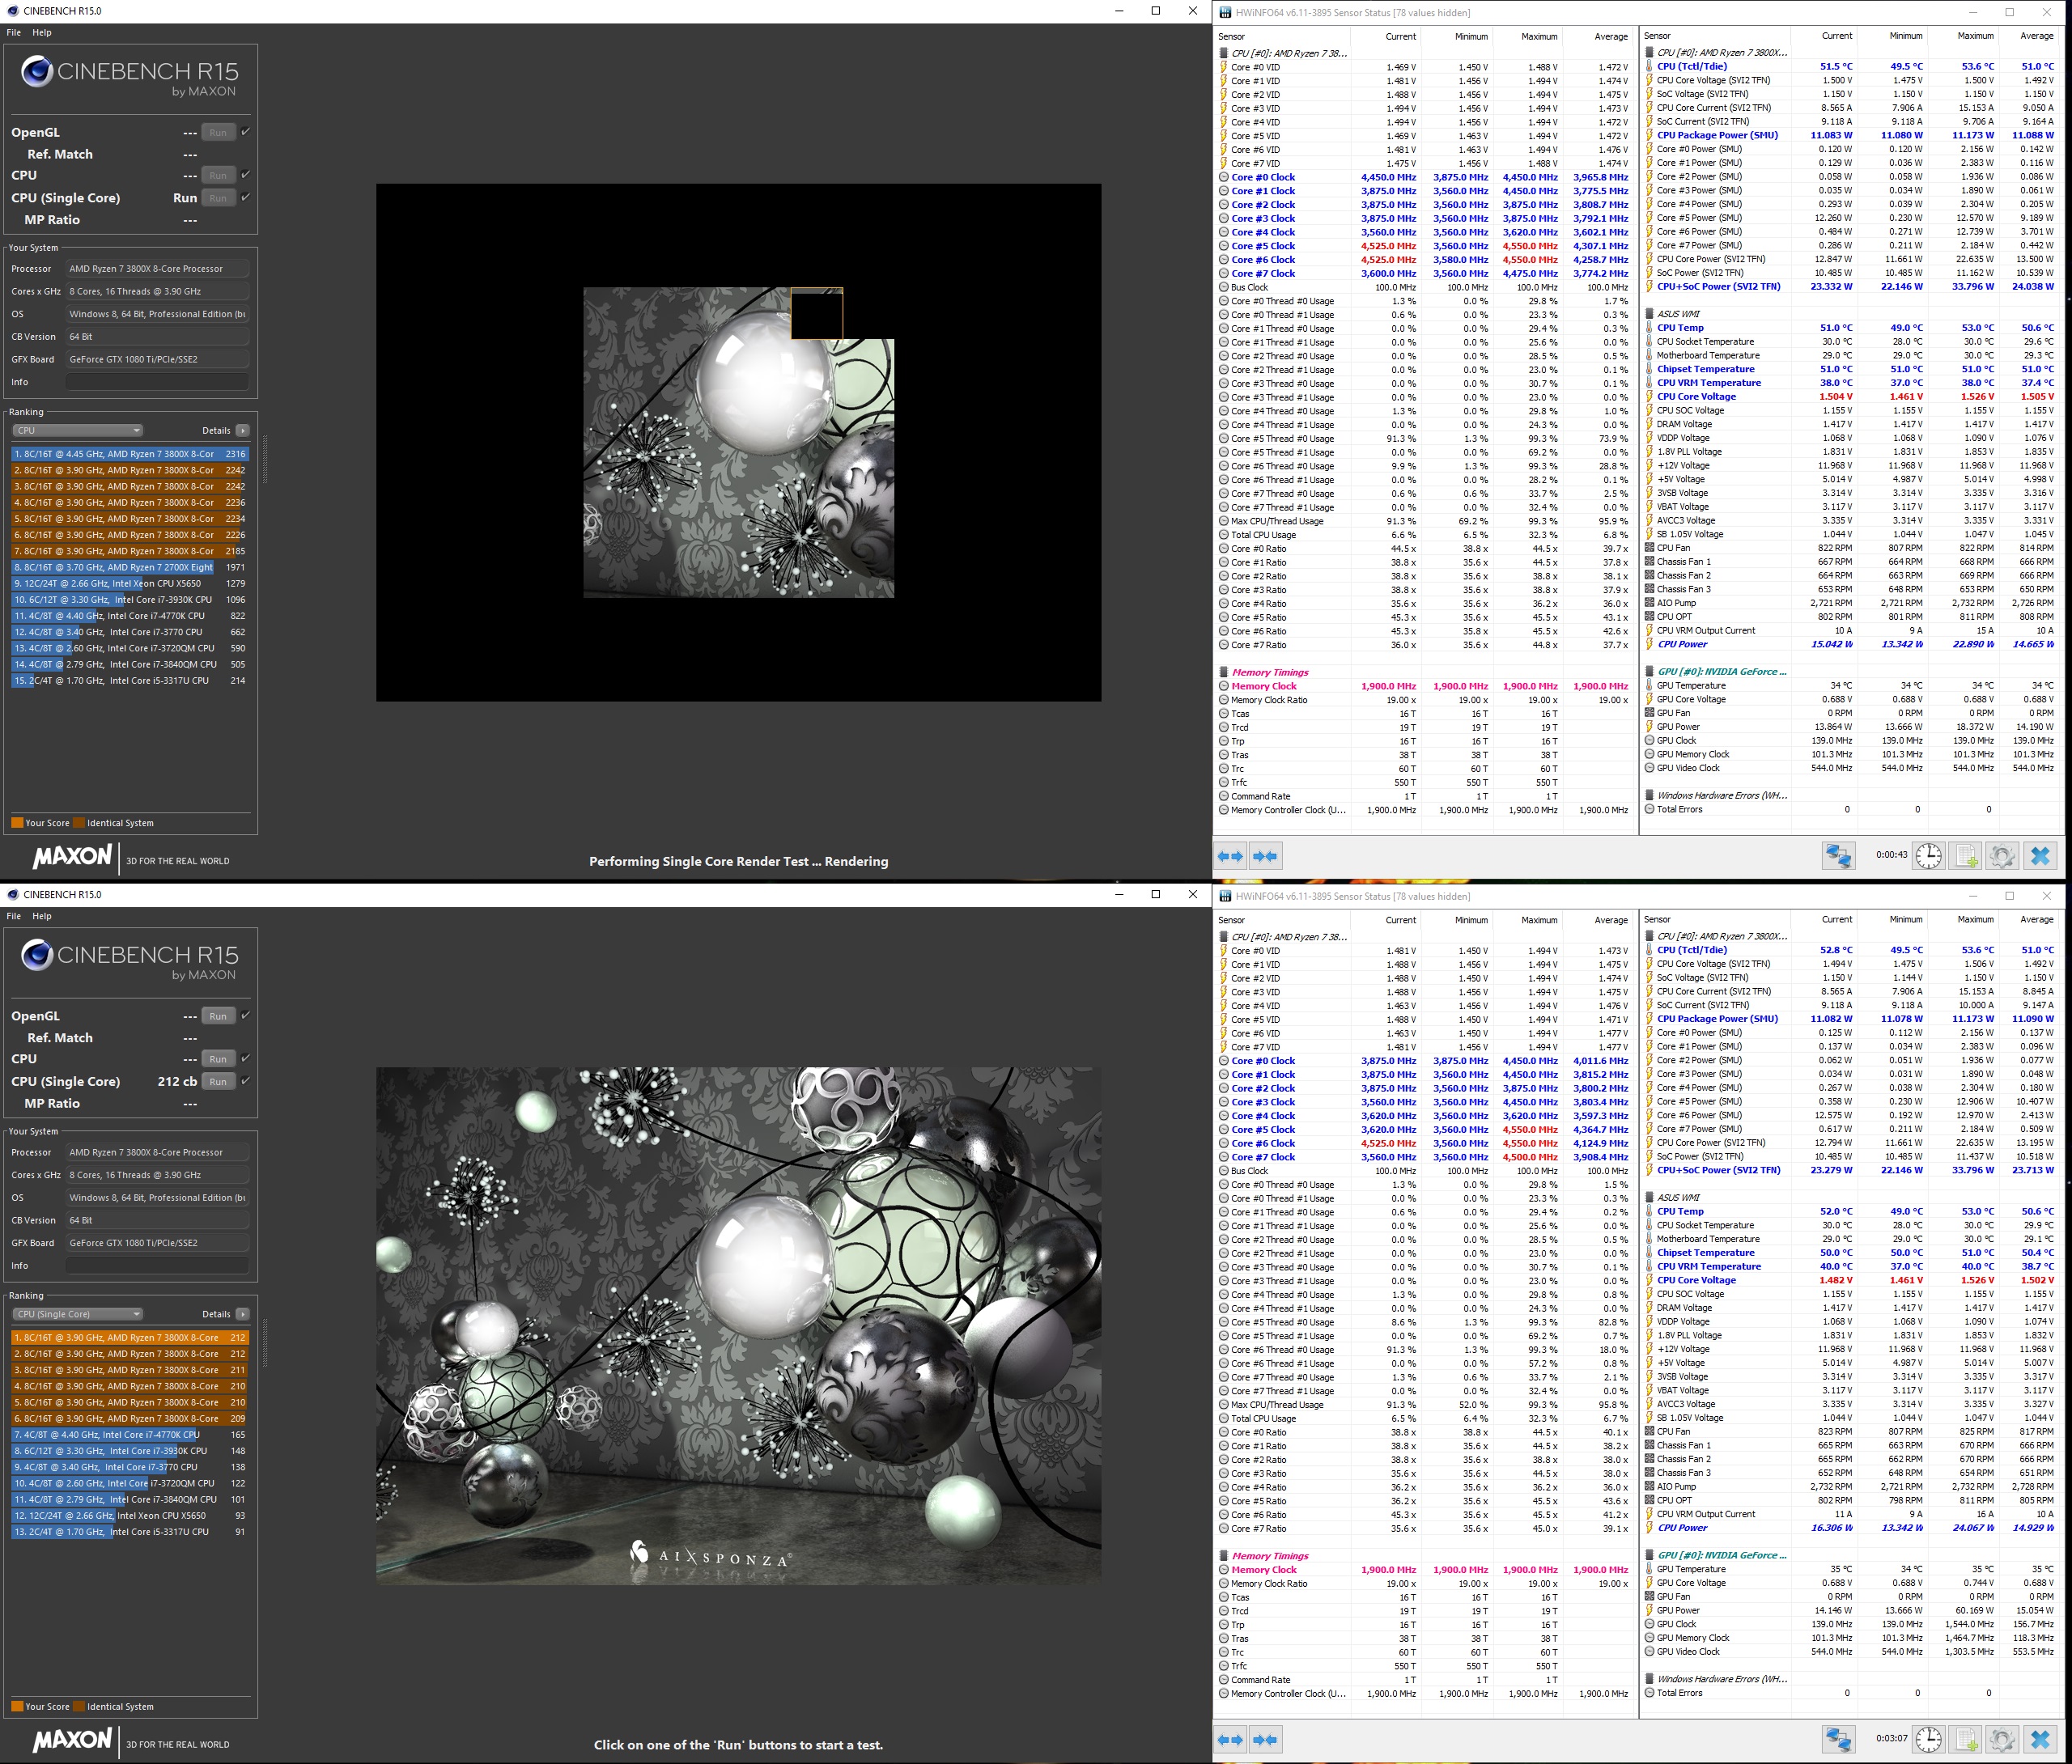Toggle OpenGL checkbox in Cinebench showing 212 cb
The width and height of the screenshot is (2072, 1764).
coord(246,1015)
